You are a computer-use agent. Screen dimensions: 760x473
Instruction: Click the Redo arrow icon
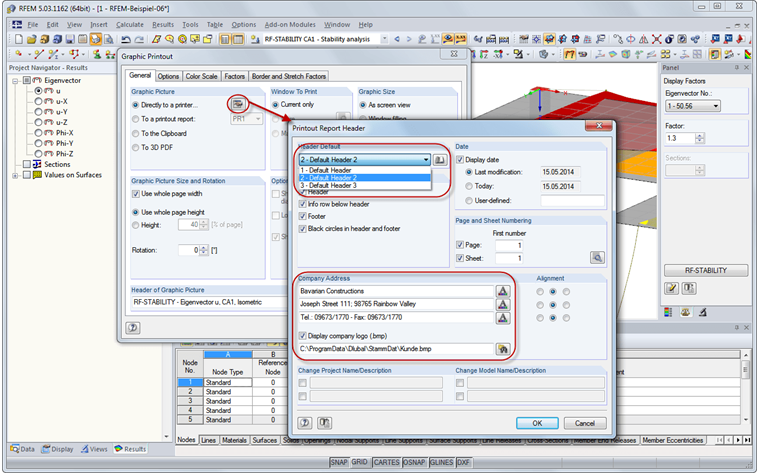(139, 39)
